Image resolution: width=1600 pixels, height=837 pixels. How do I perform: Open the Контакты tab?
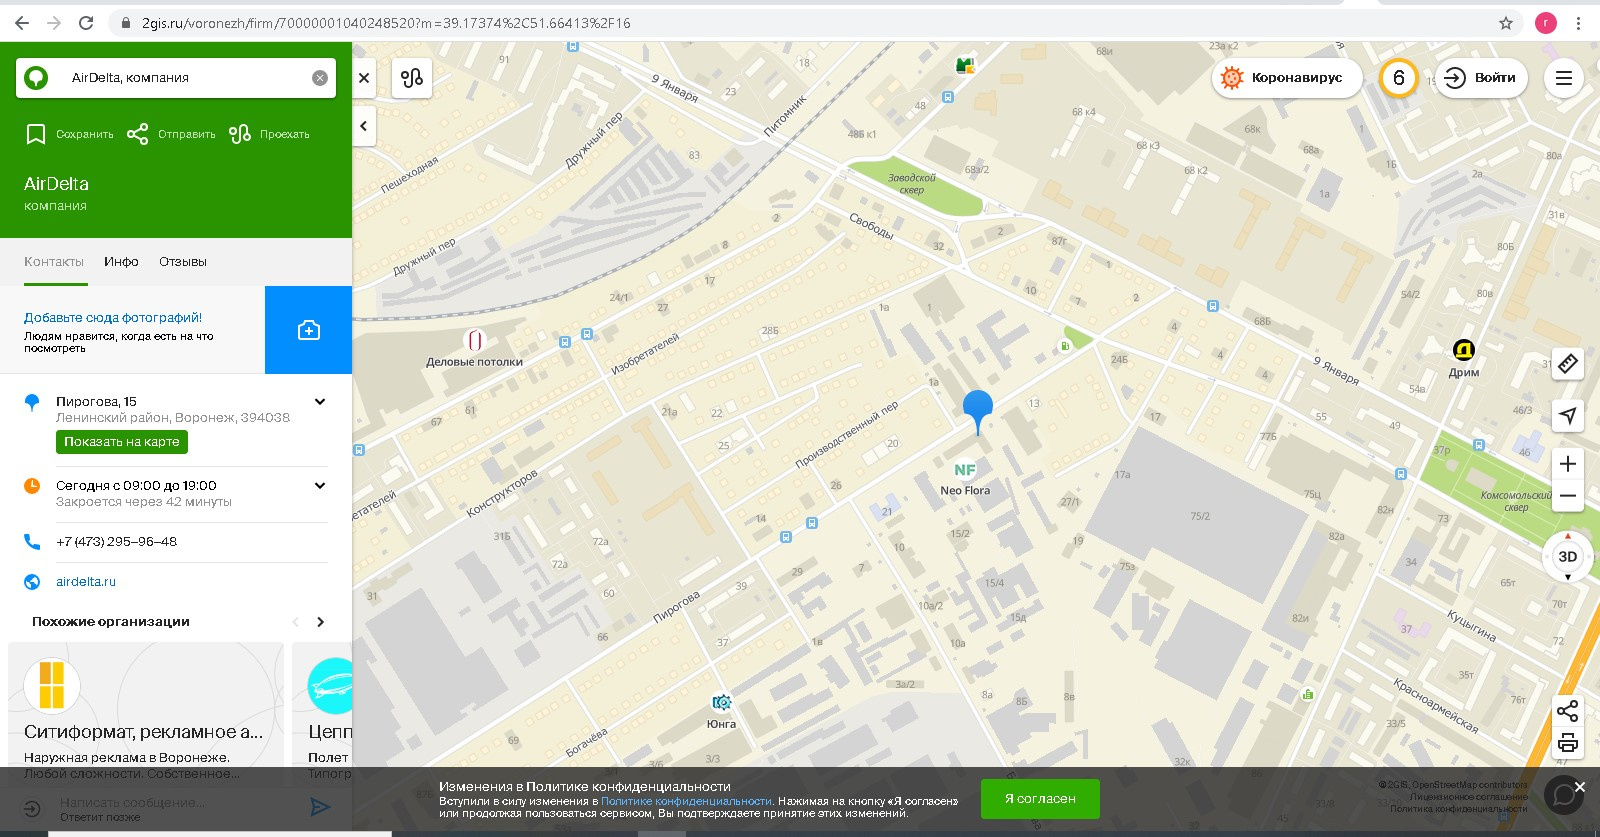click(x=54, y=262)
